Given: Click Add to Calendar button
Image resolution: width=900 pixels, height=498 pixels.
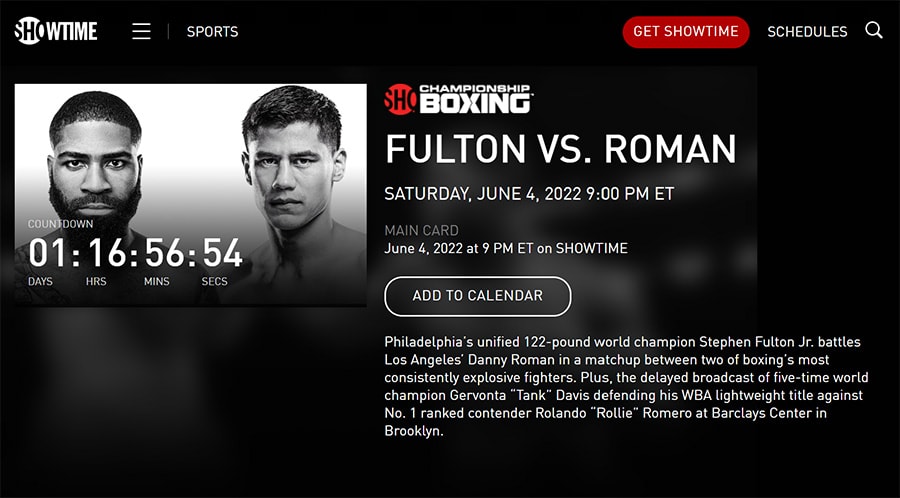Looking at the screenshot, I should pos(478,296).
